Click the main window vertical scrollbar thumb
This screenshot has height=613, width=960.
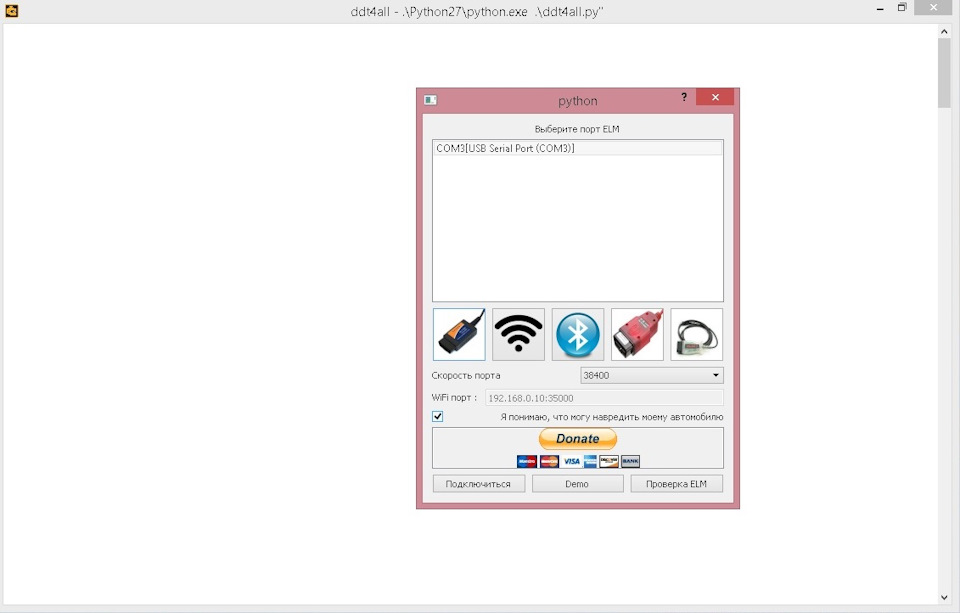pyautogui.click(x=944, y=73)
